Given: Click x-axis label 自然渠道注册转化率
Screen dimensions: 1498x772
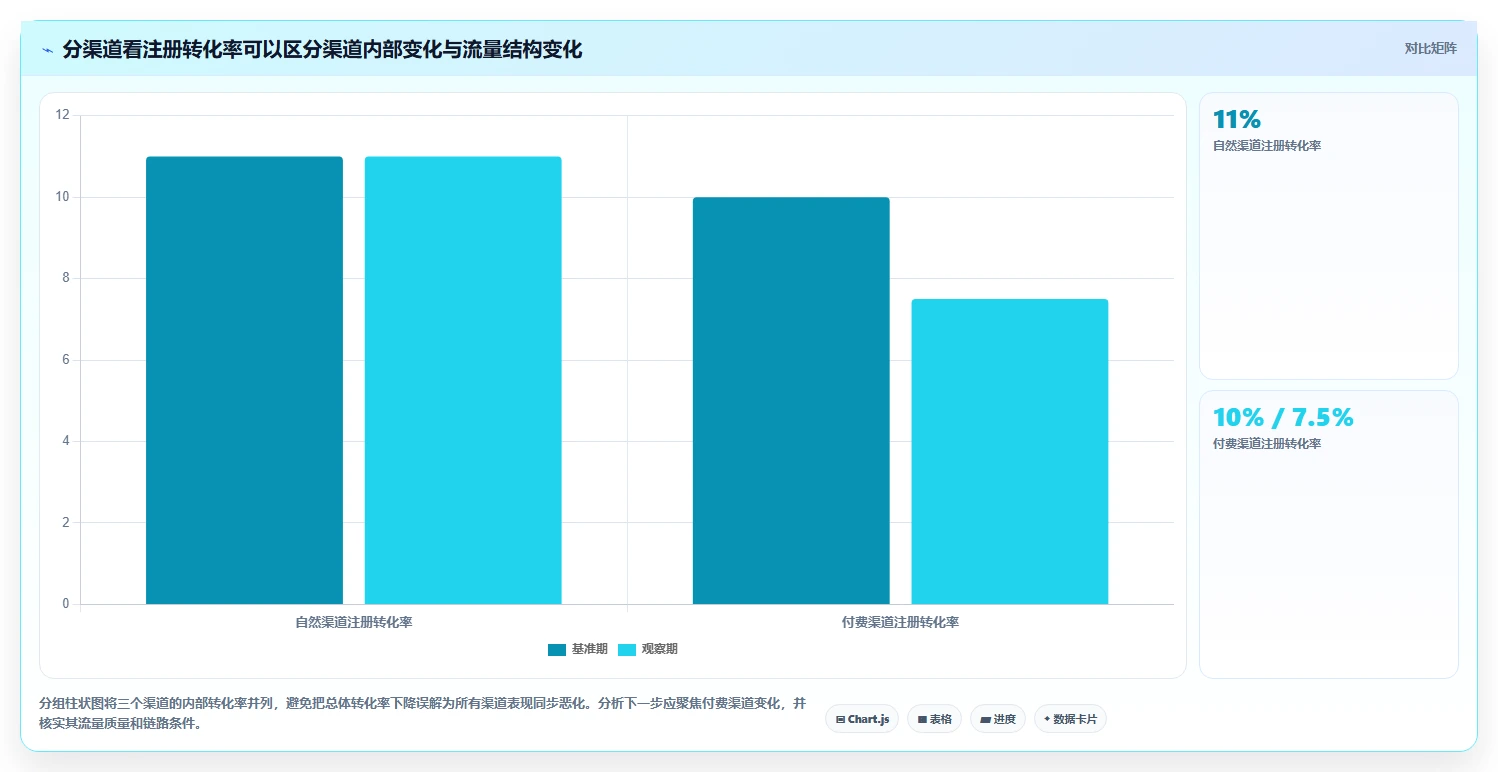Looking at the screenshot, I should click(354, 622).
